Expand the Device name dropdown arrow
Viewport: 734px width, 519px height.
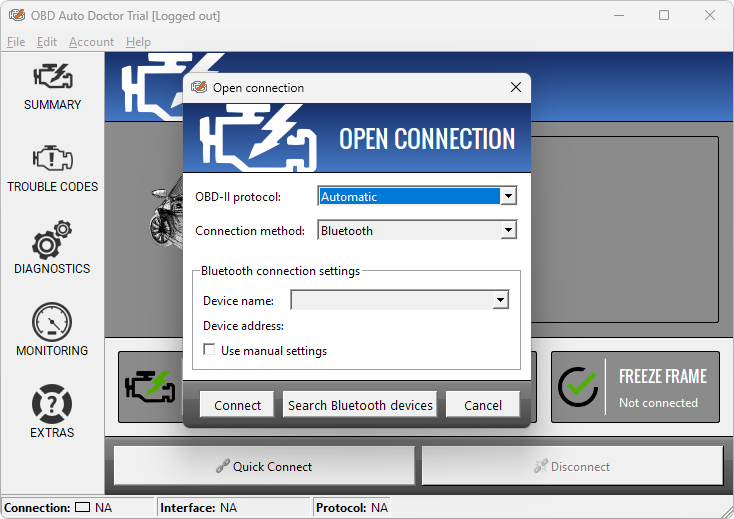pos(500,300)
